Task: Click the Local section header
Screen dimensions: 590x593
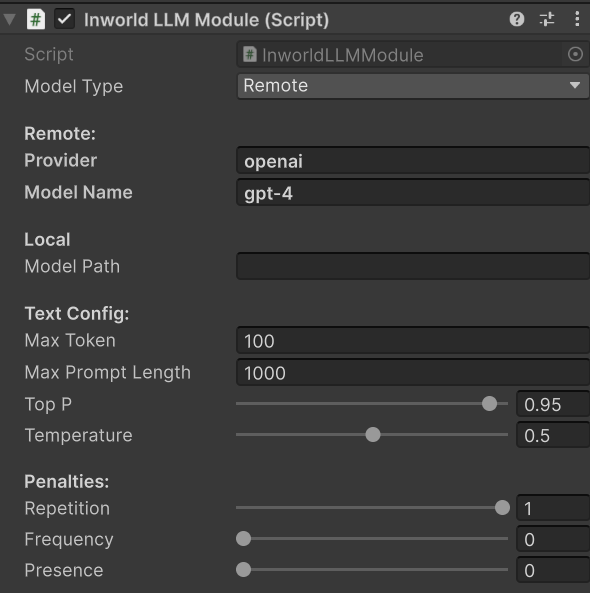Action: pyautogui.click(x=47, y=240)
